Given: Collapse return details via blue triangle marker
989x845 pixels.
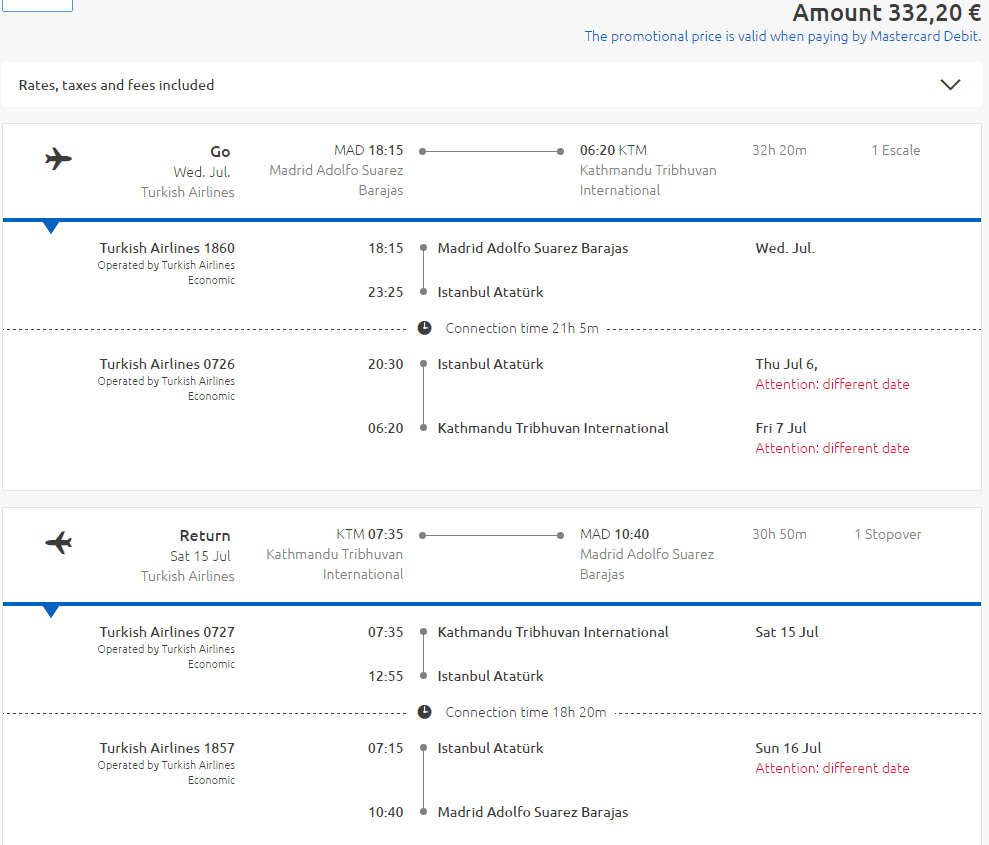Looking at the screenshot, I should (51, 611).
